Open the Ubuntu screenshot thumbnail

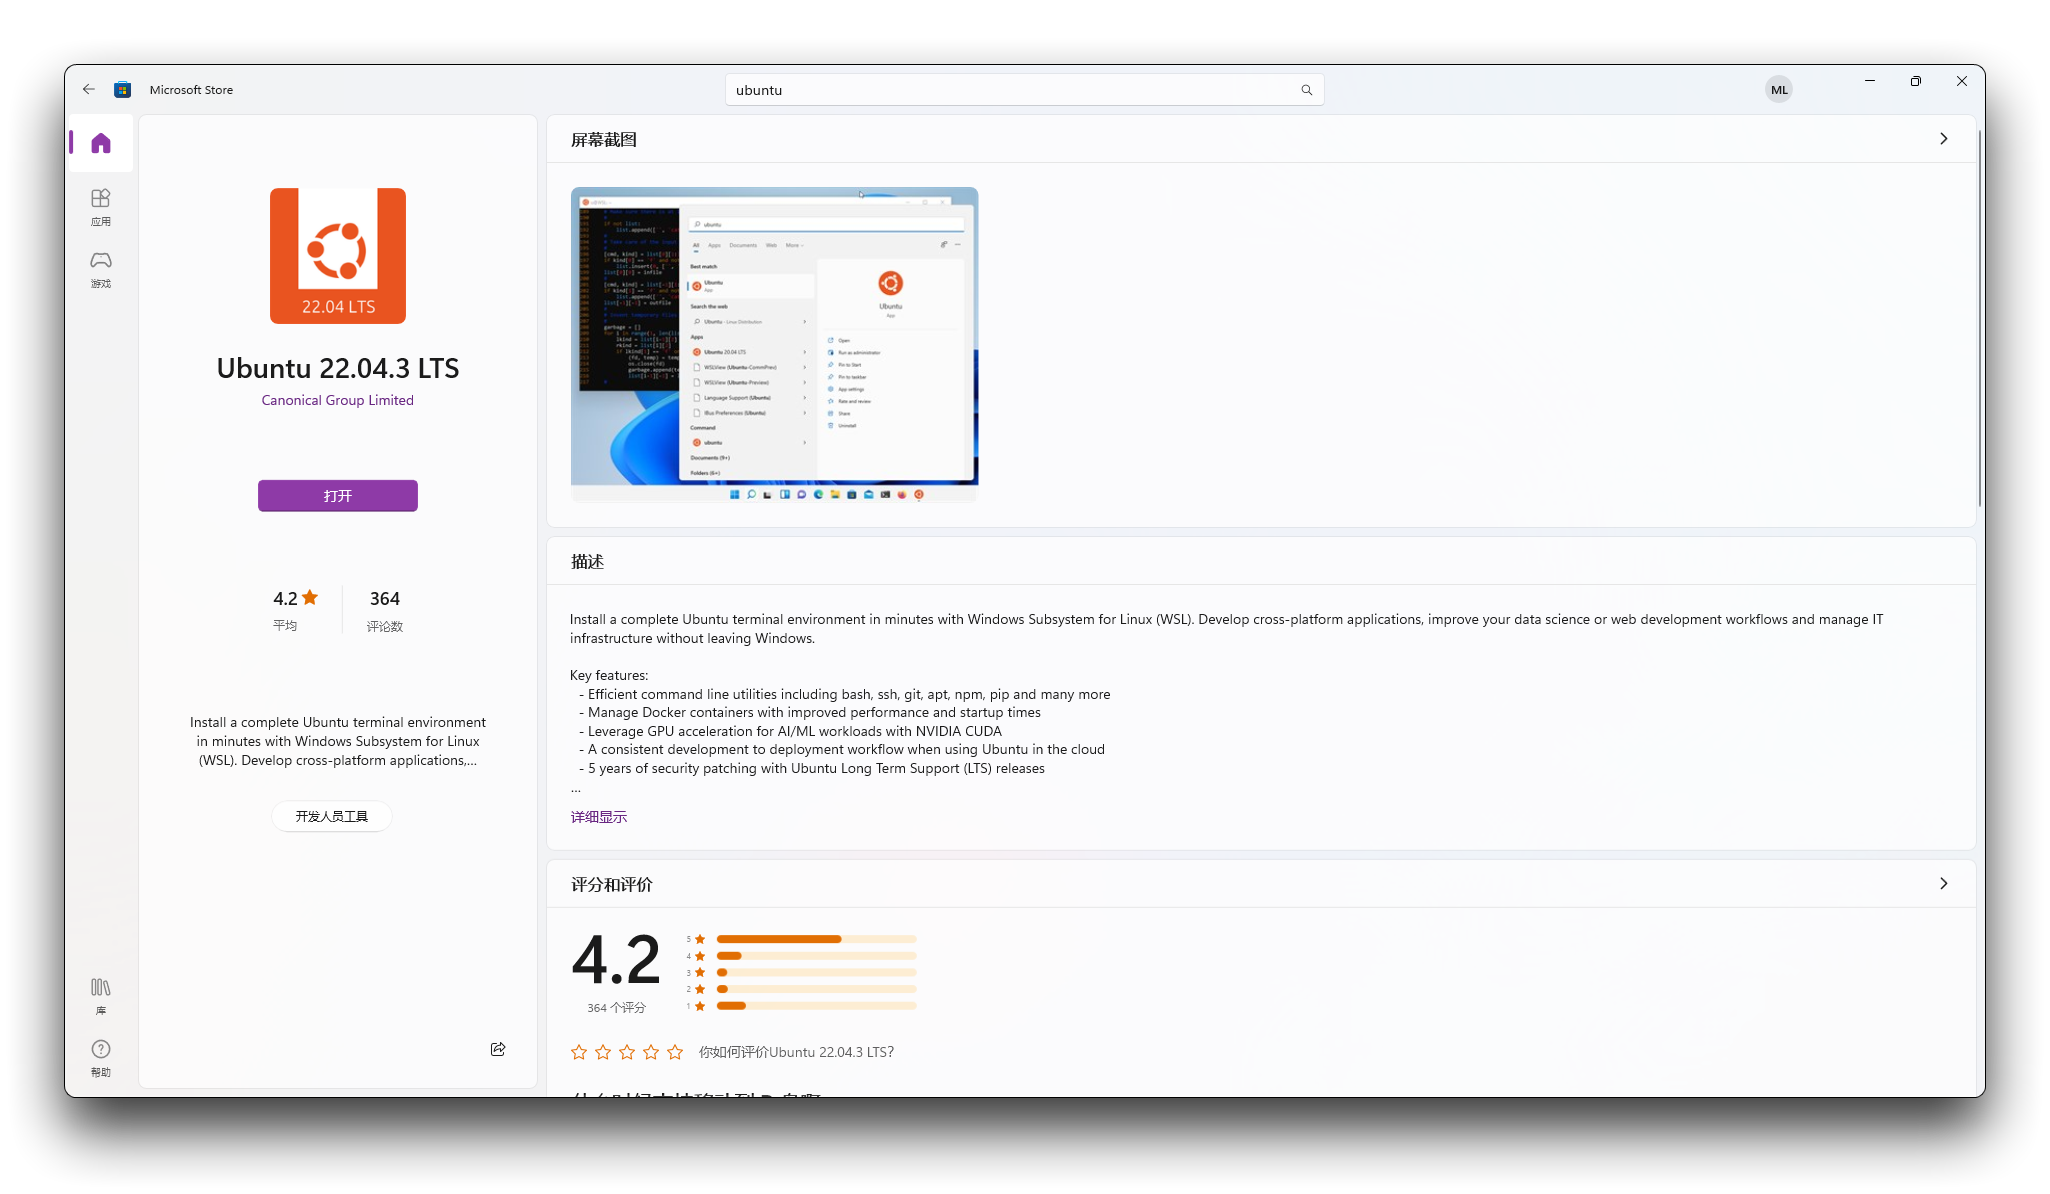[x=775, y=344]
